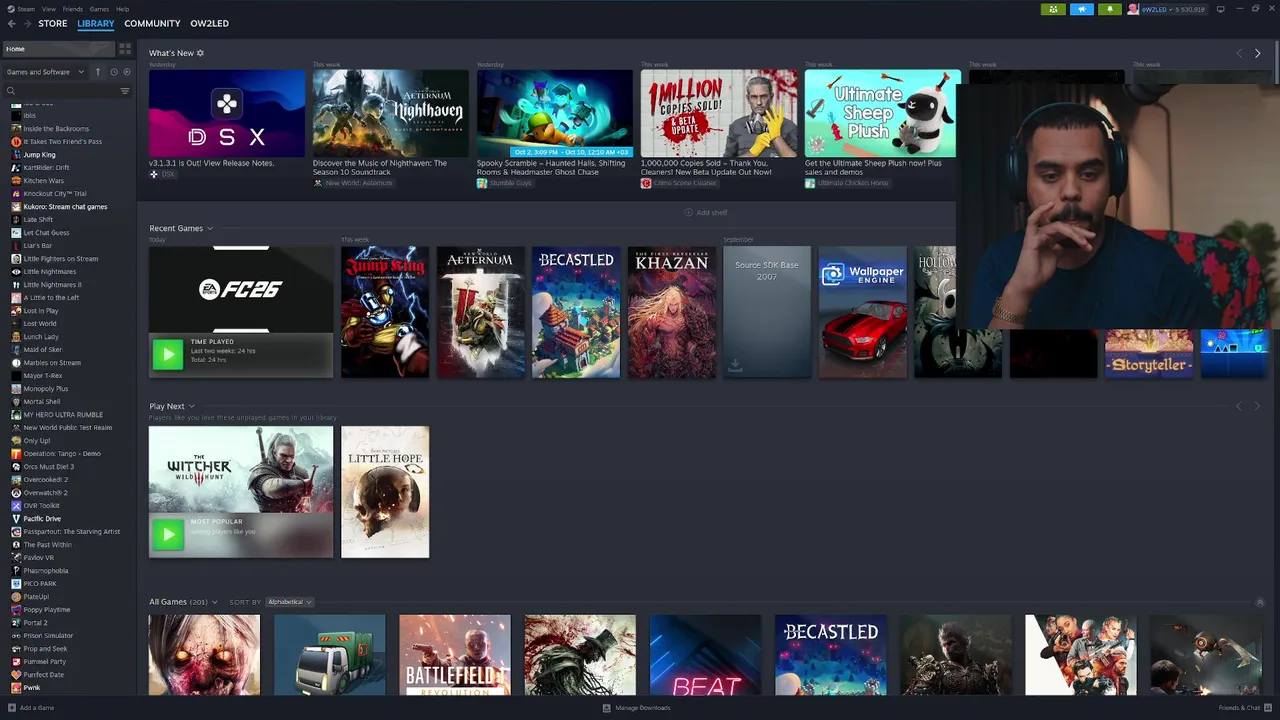Open the Friends menu

pyautogui.click(x=73, y=9)
